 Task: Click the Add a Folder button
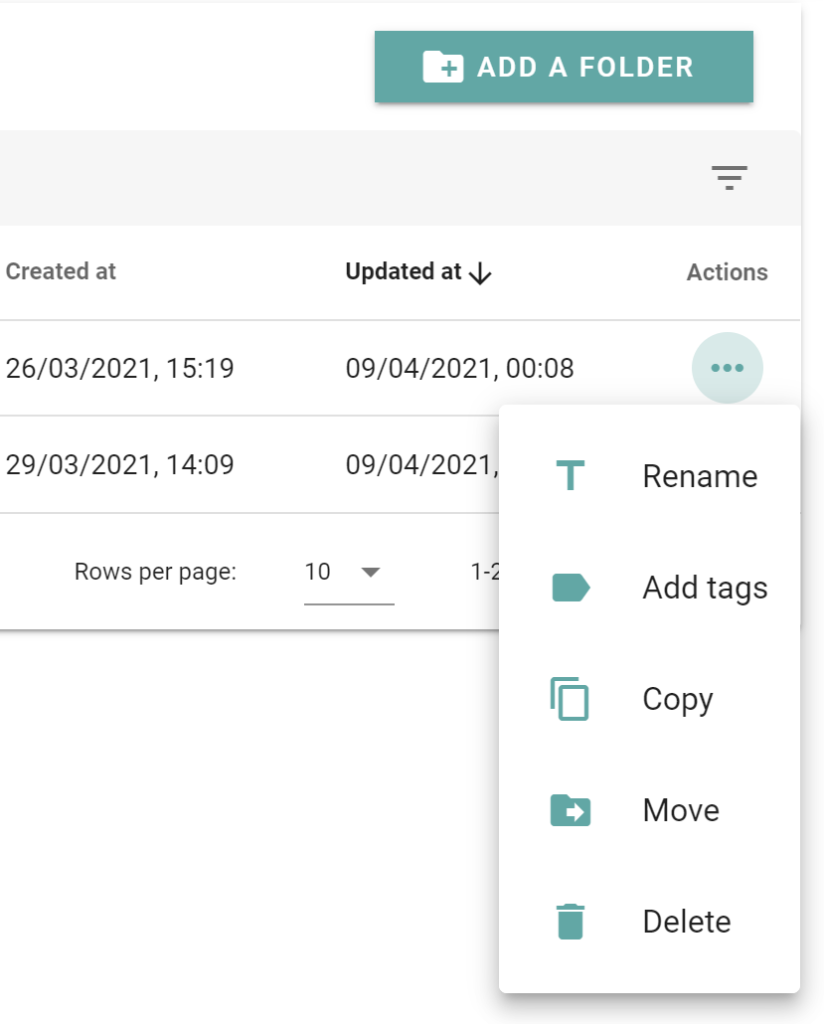(x=563, y=67)
